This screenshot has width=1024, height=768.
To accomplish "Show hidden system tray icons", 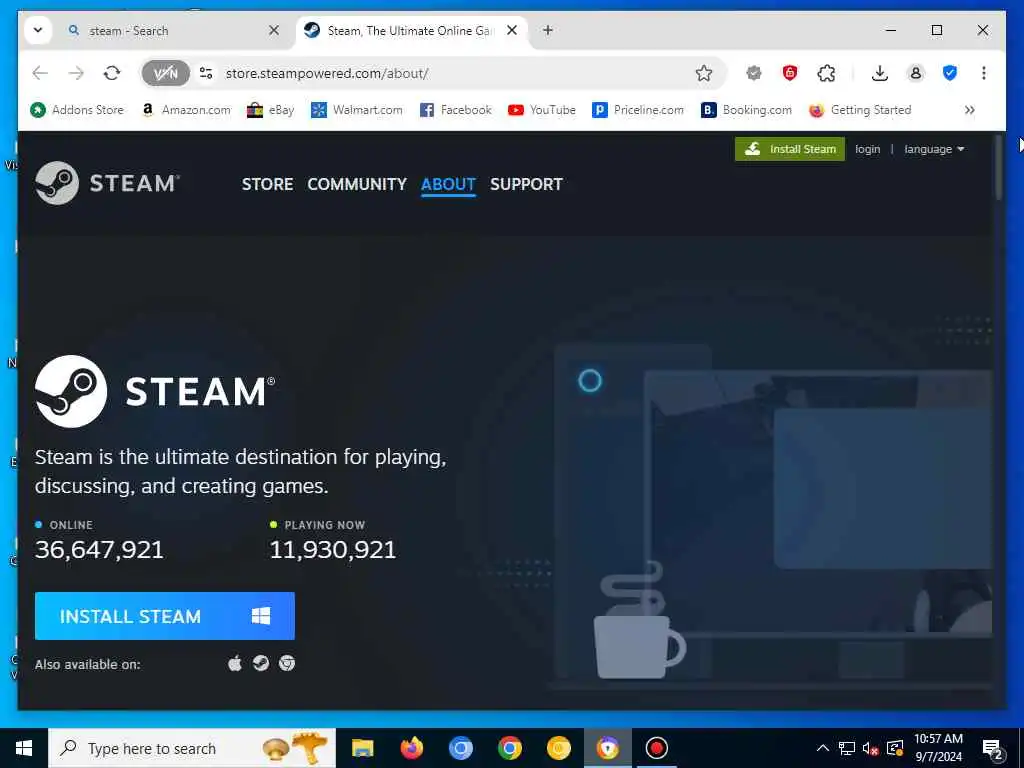I will tap(823, 748).
